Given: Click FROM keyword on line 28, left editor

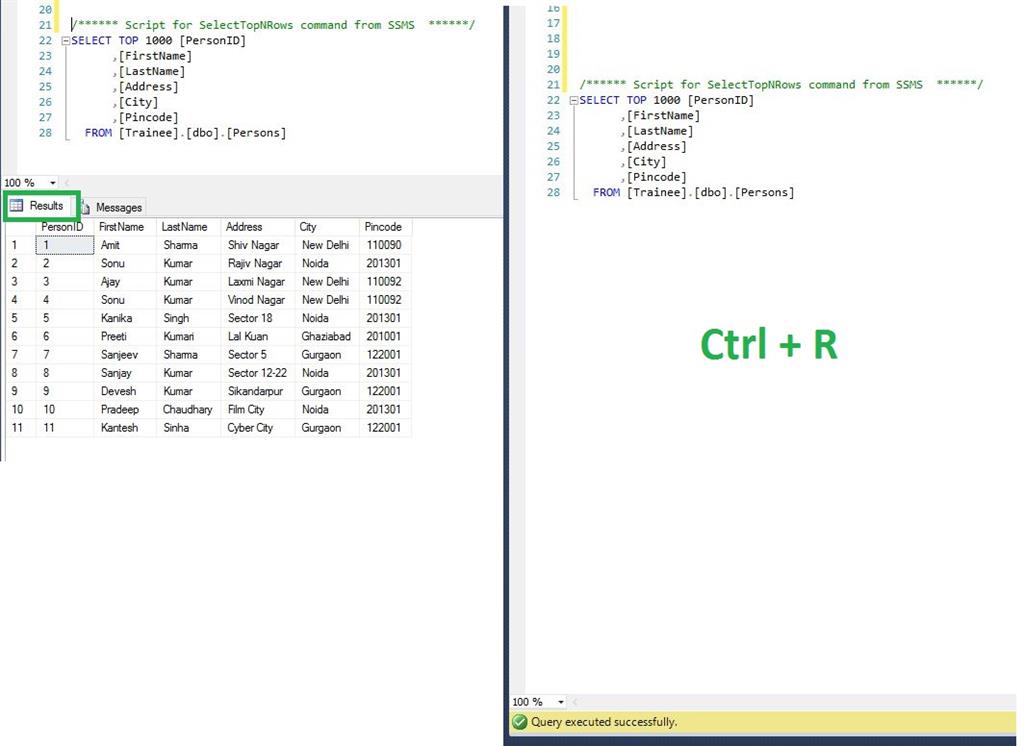Looking at the screenshot, I should click(98, 133).
